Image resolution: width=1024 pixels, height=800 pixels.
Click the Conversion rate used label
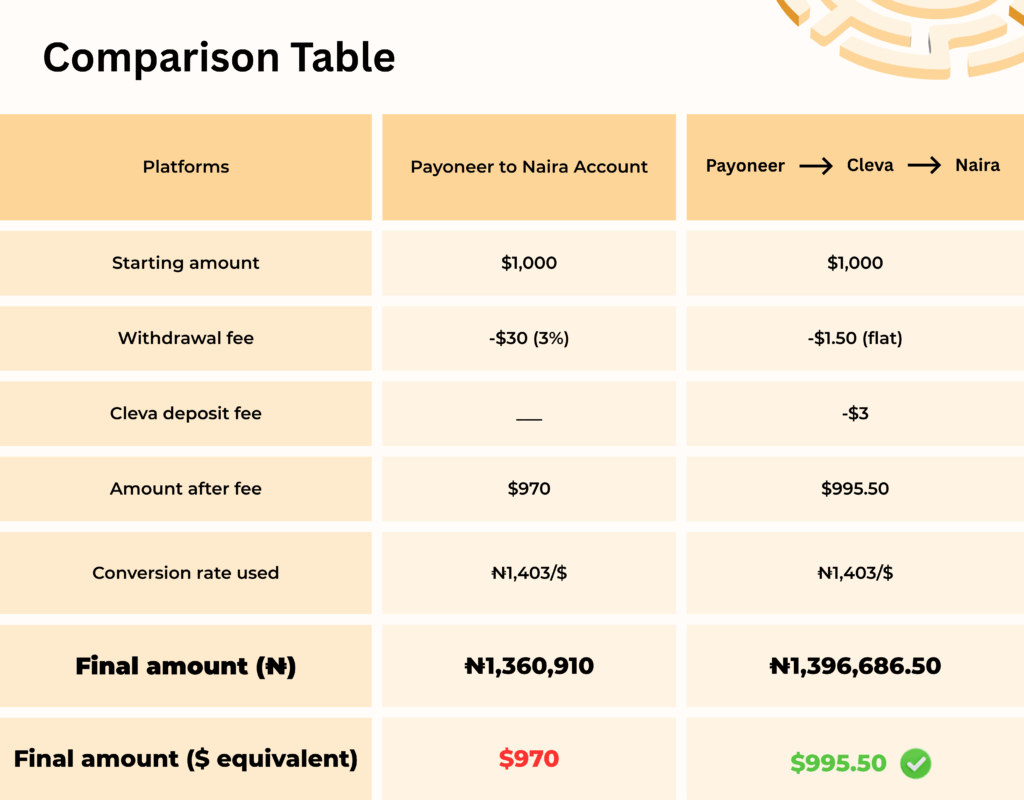(186, 573)
